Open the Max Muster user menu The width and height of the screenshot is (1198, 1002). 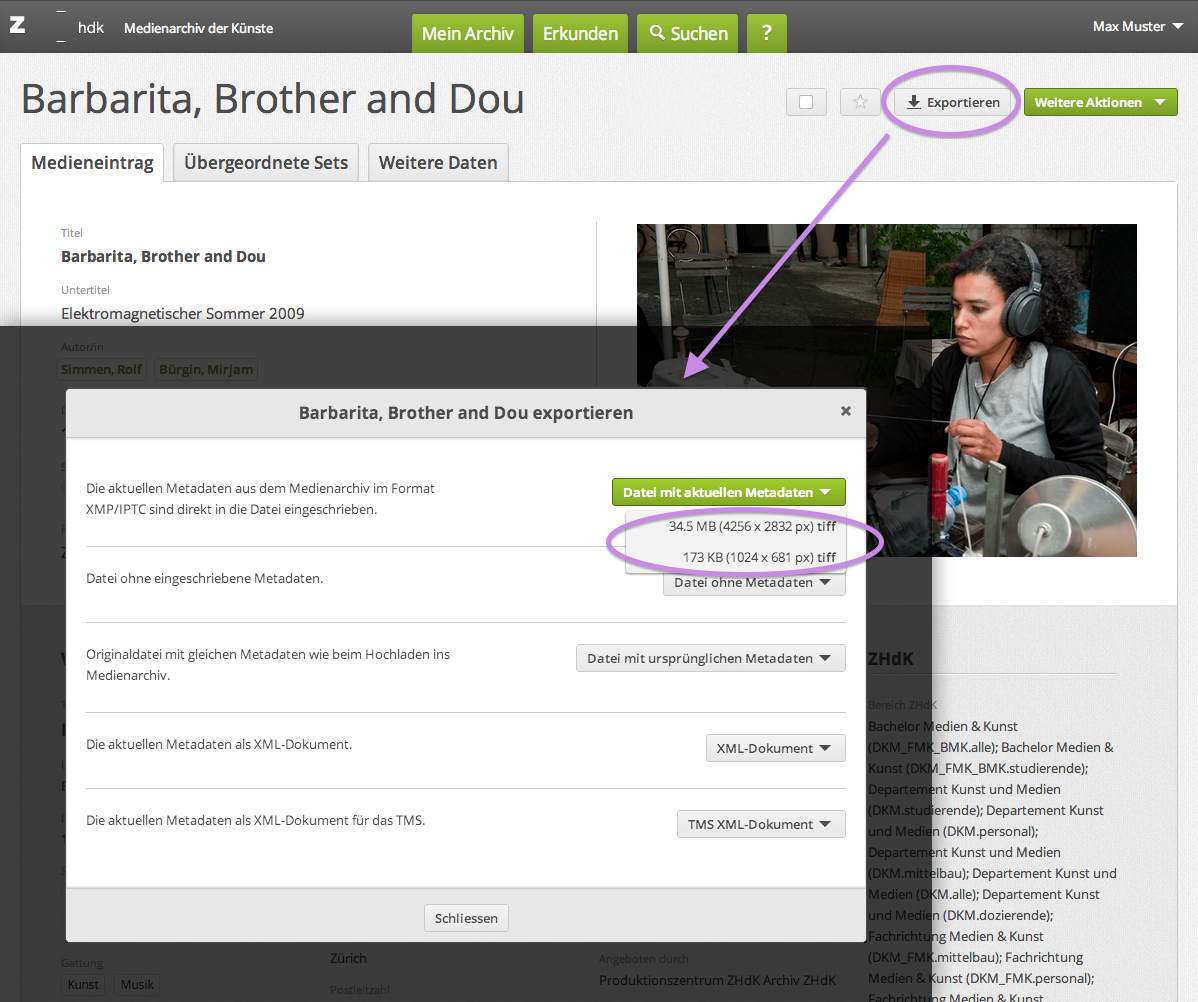pos(1136,27)
